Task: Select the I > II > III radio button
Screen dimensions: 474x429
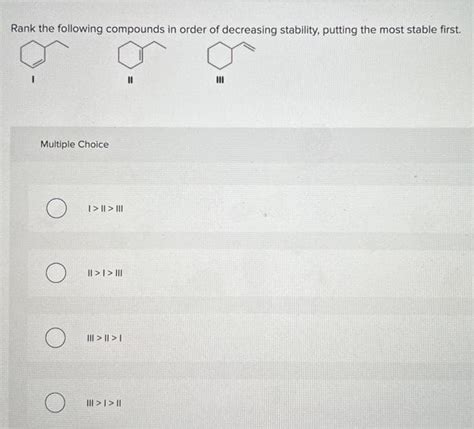Action: [56, 208]
